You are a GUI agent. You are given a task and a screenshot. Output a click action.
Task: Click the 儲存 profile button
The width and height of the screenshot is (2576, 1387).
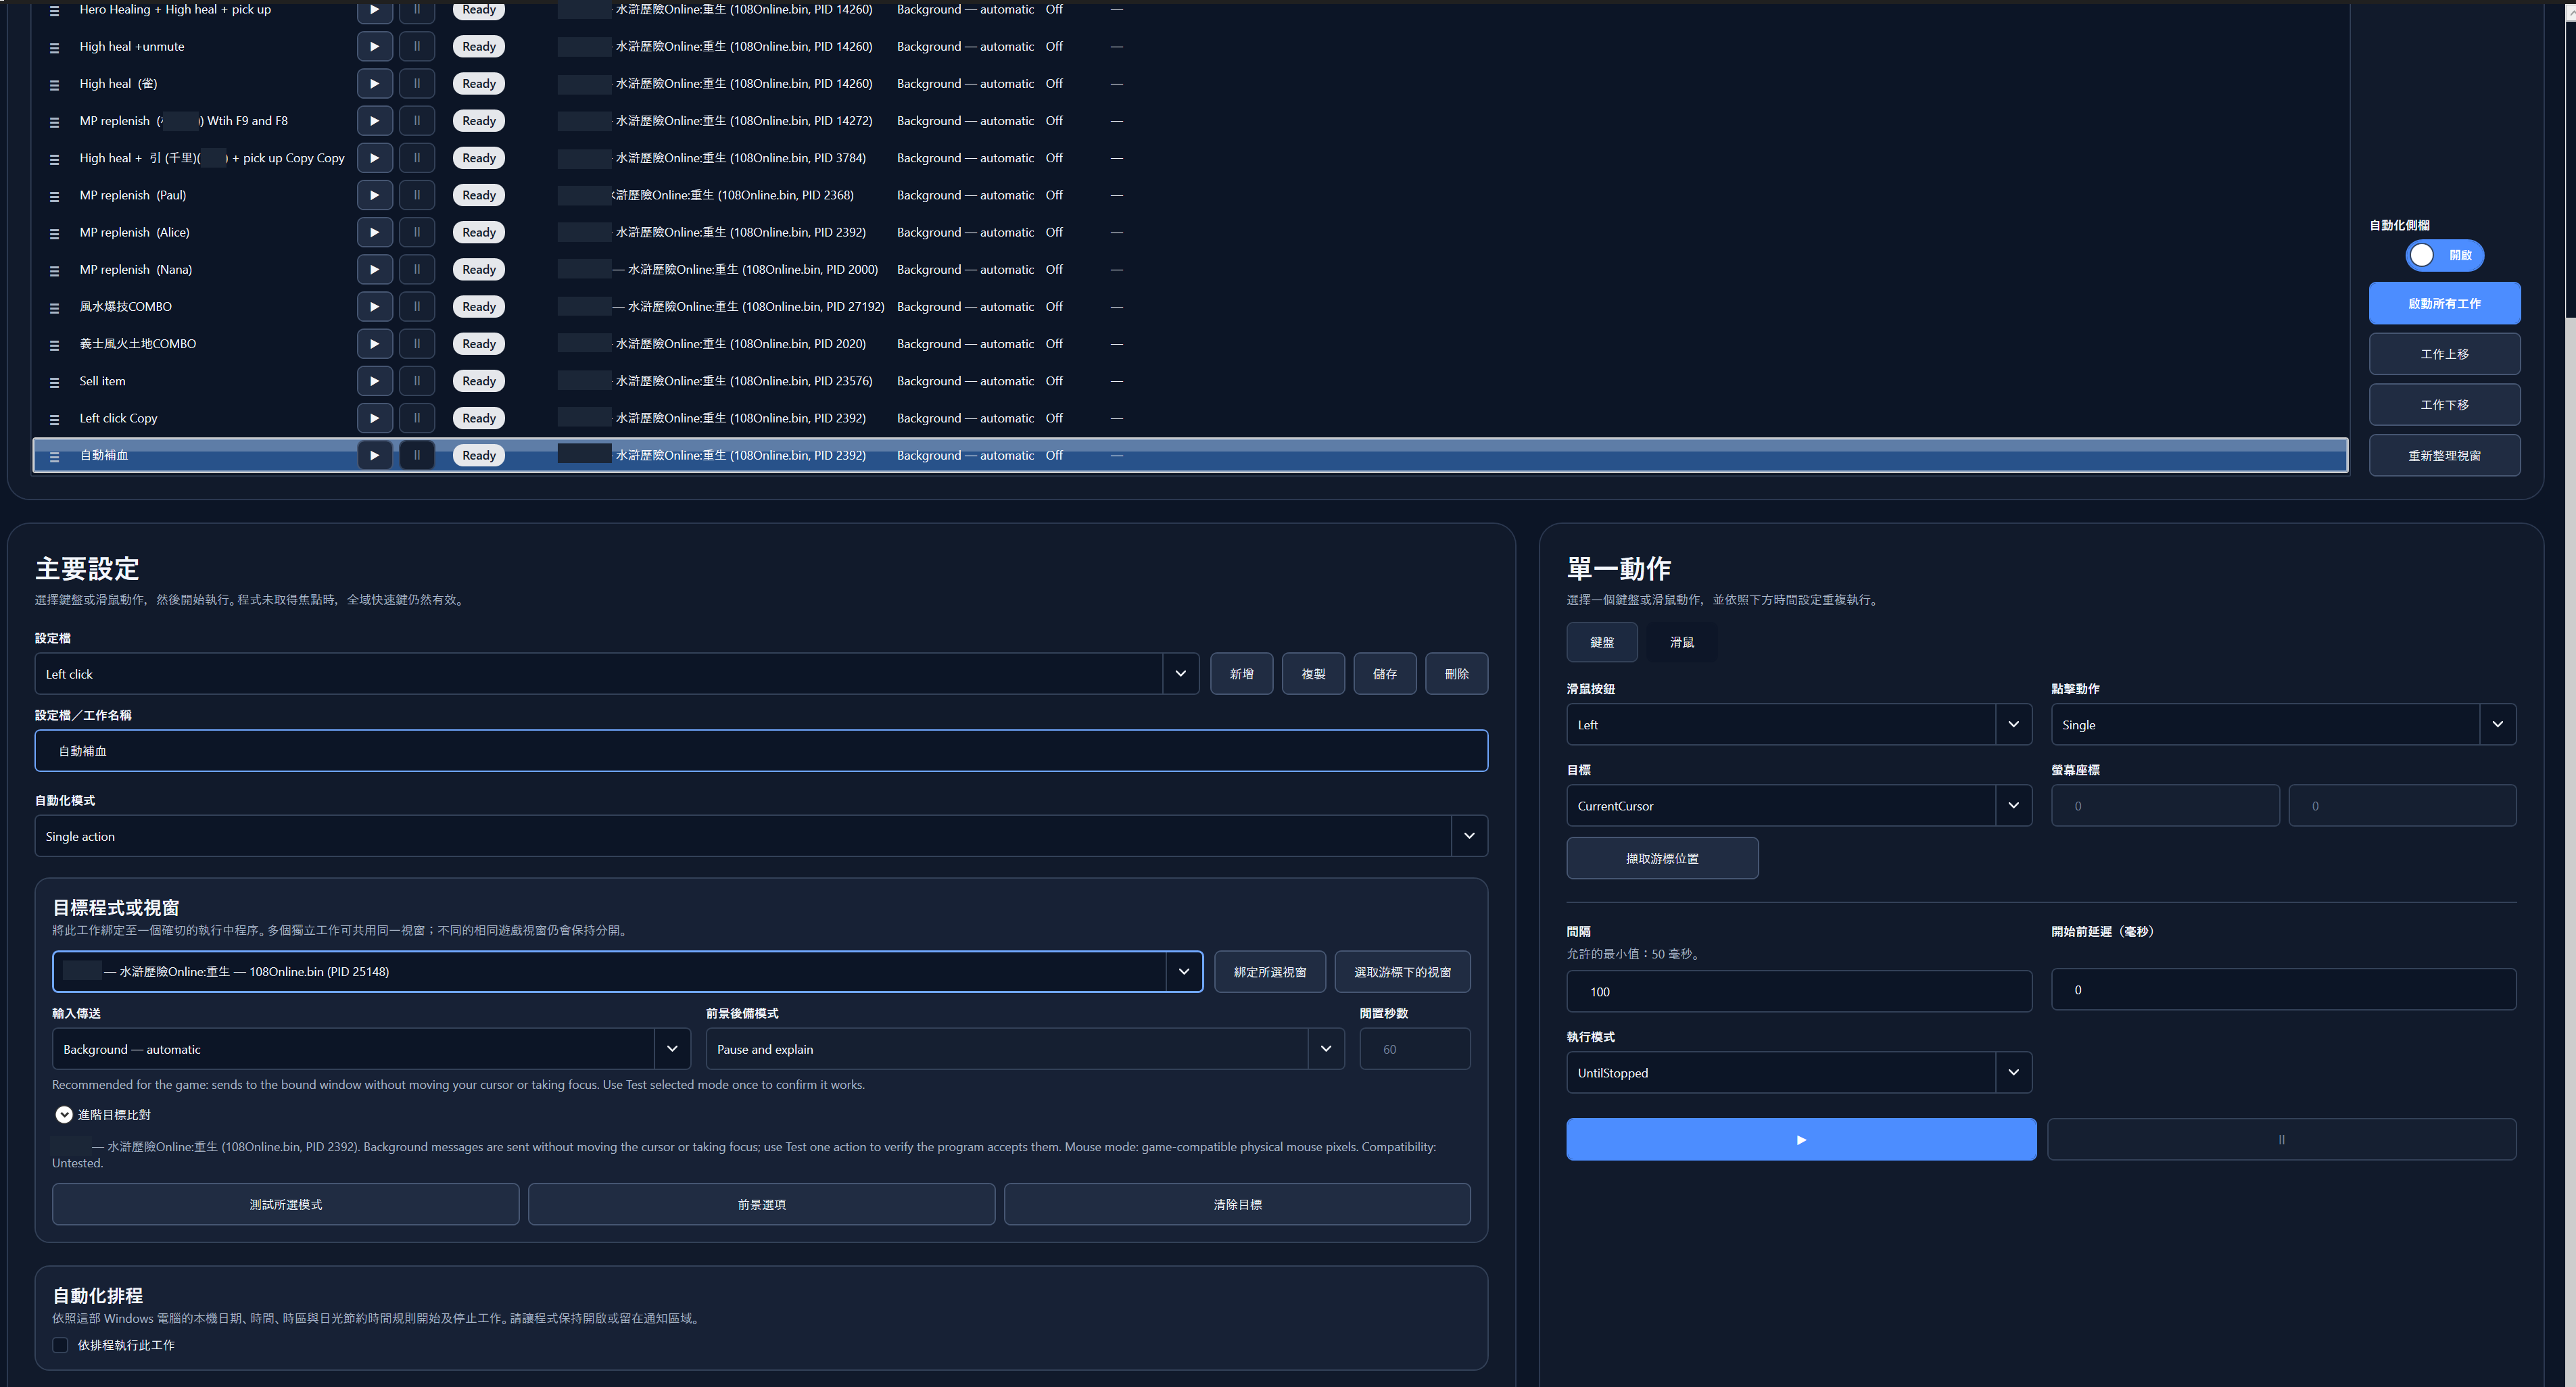(1385, 674)
